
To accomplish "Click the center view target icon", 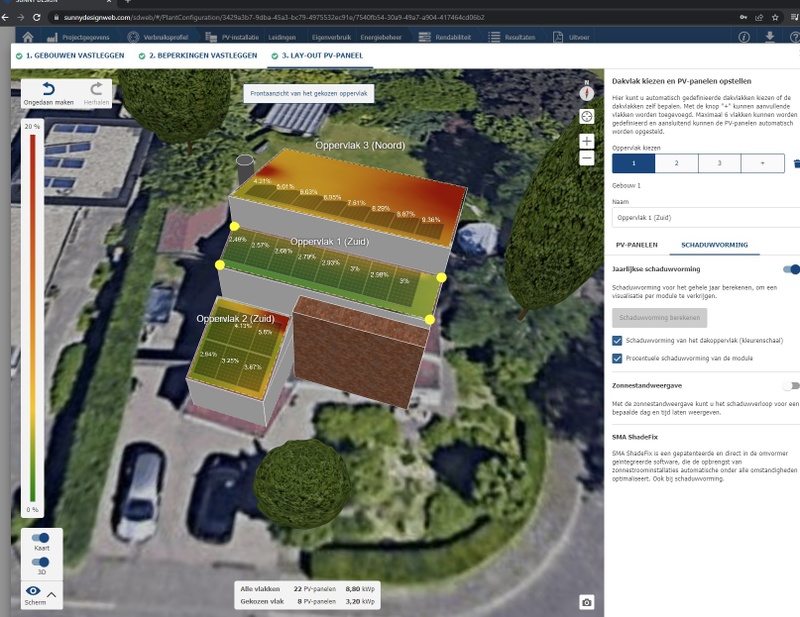I will [587, 117].
